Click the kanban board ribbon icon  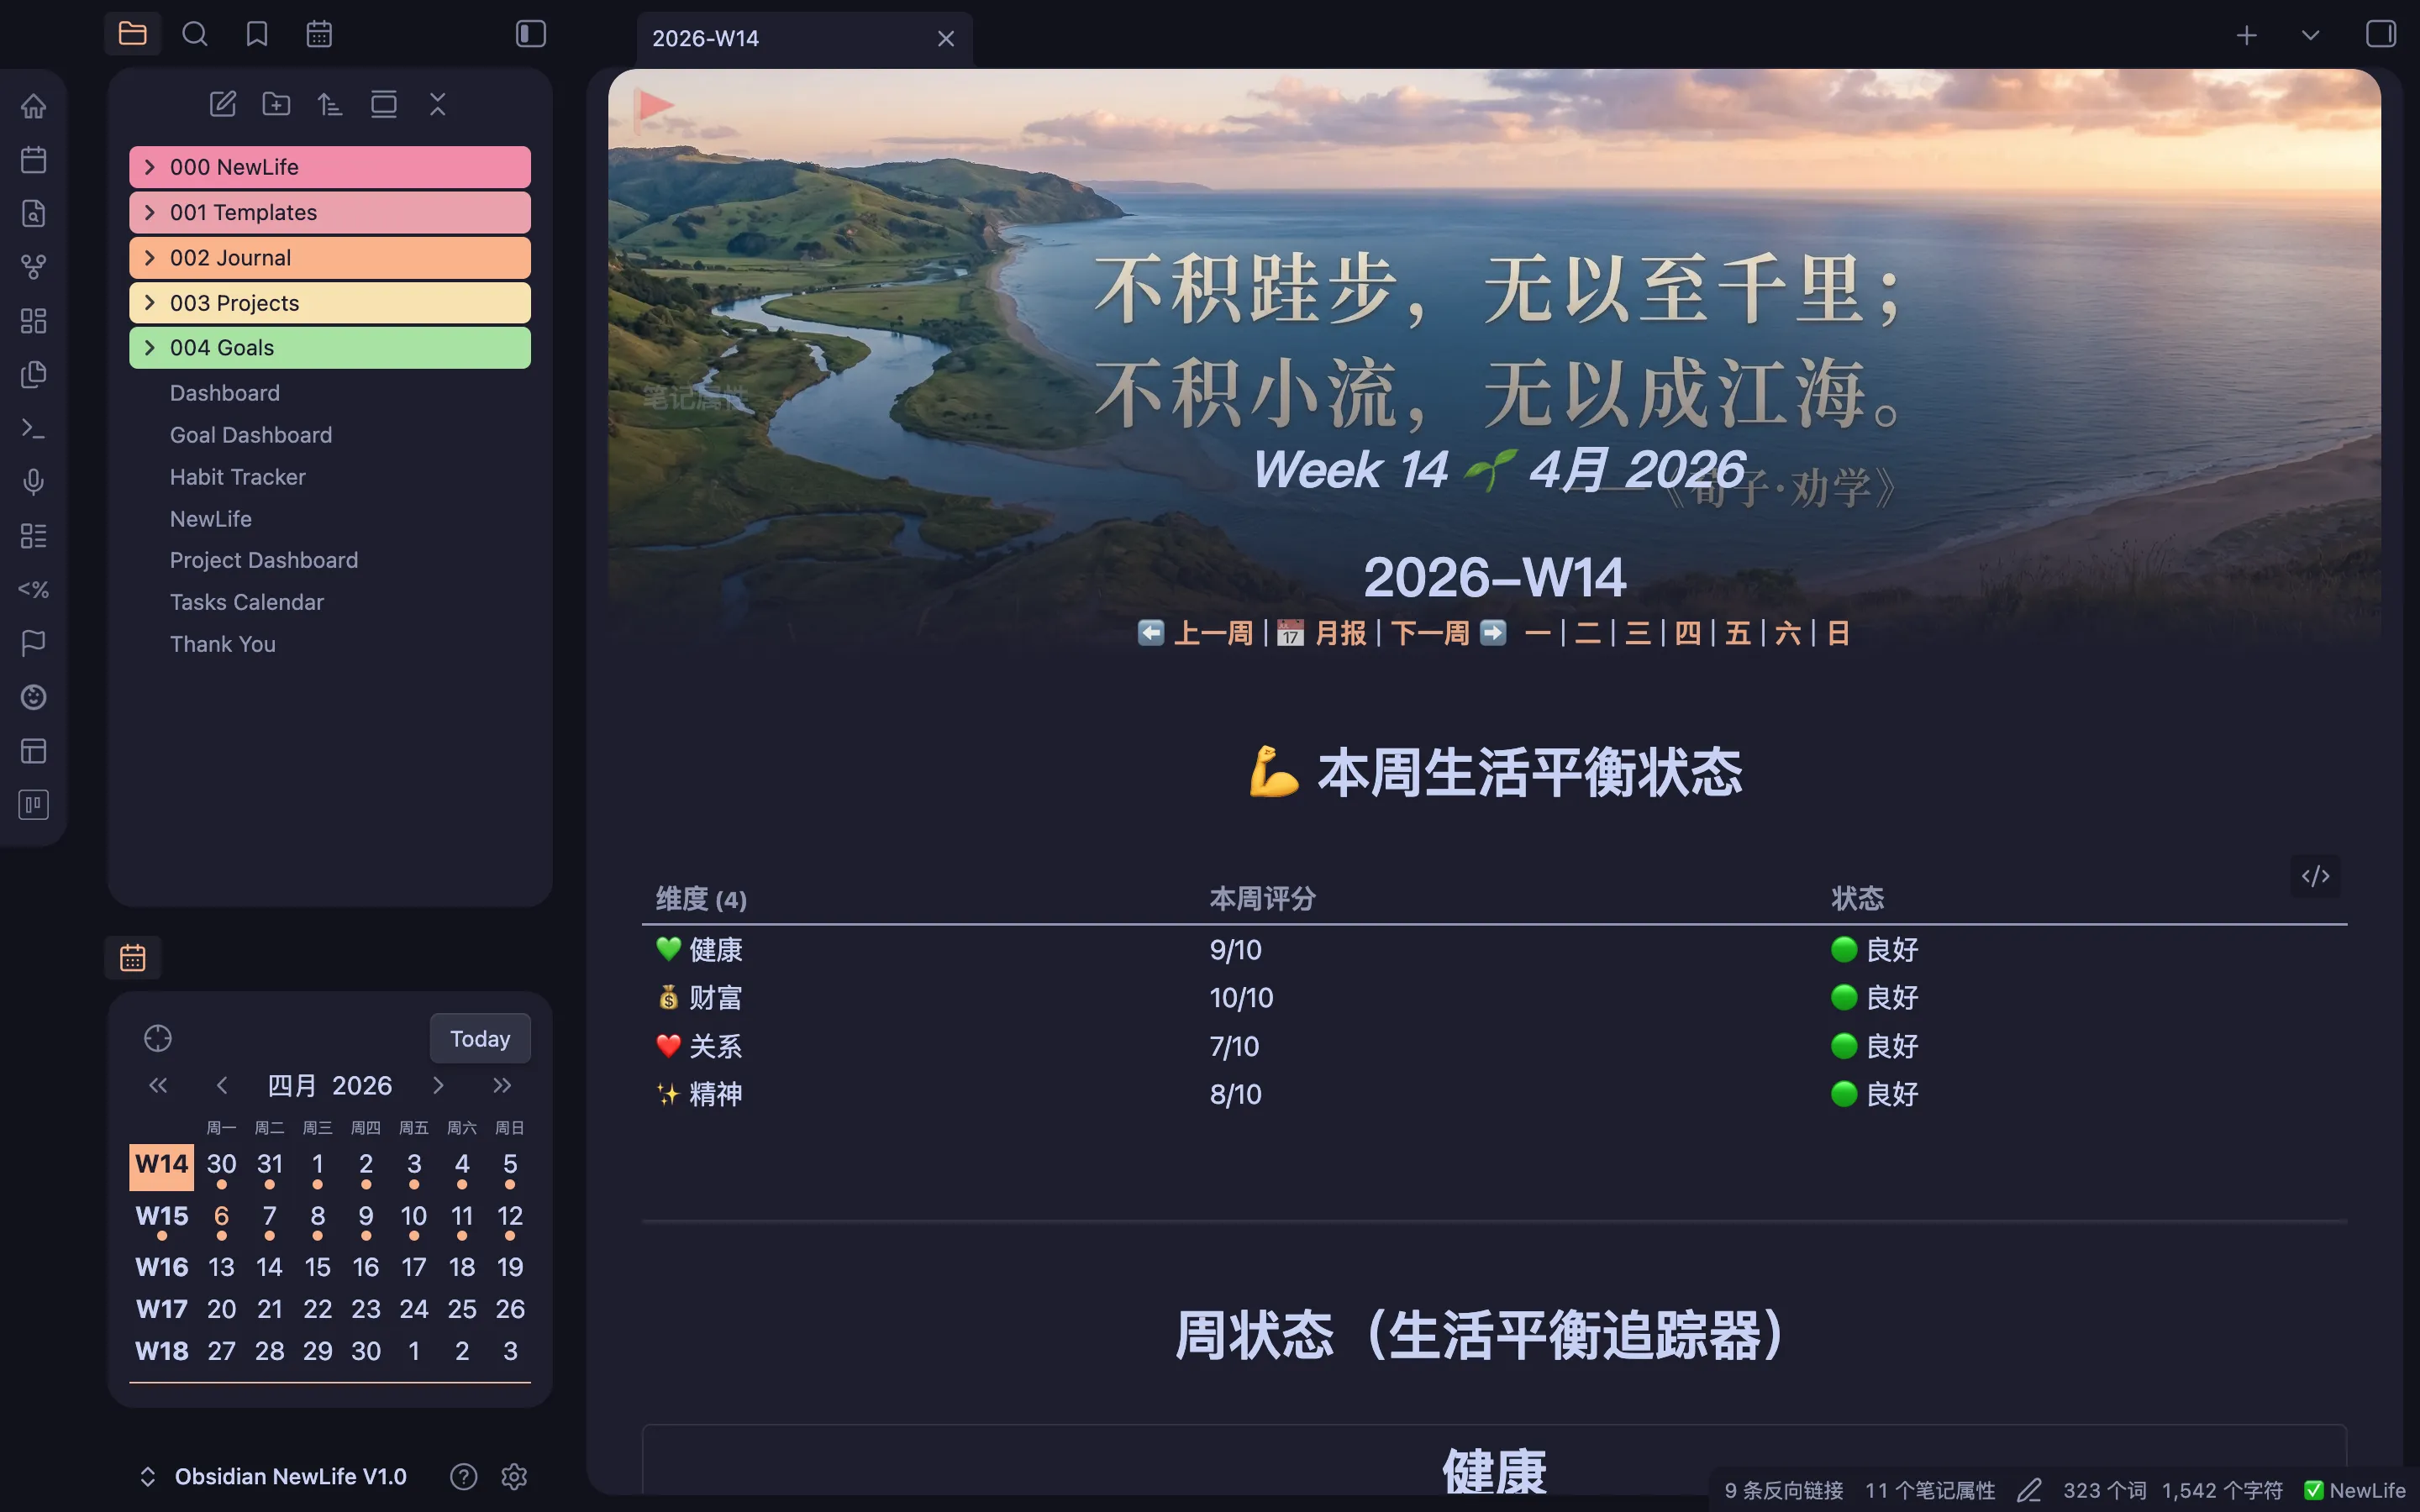(34, 805)
